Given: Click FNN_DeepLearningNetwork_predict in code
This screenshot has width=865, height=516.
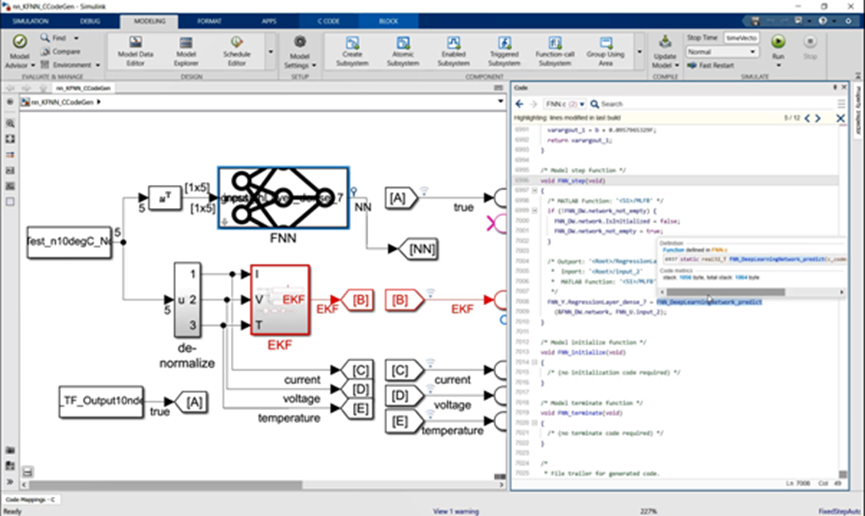Looking at the screenshot, I should pos(709,302).
